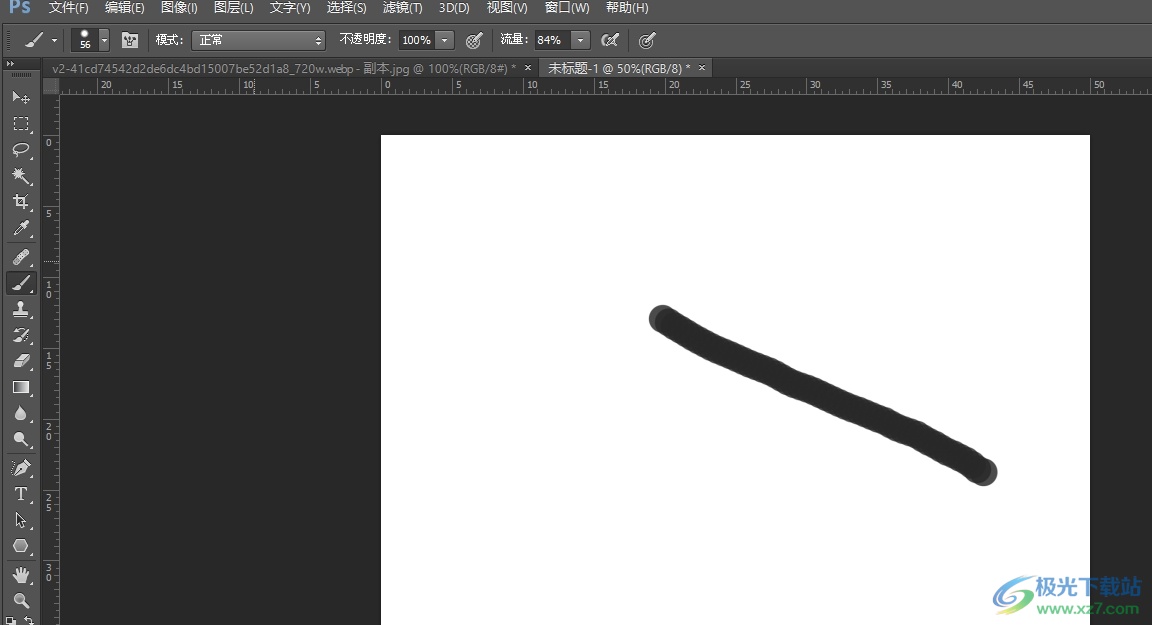
Task: Open the 图像(I) menu
Action: click(179, 8)
